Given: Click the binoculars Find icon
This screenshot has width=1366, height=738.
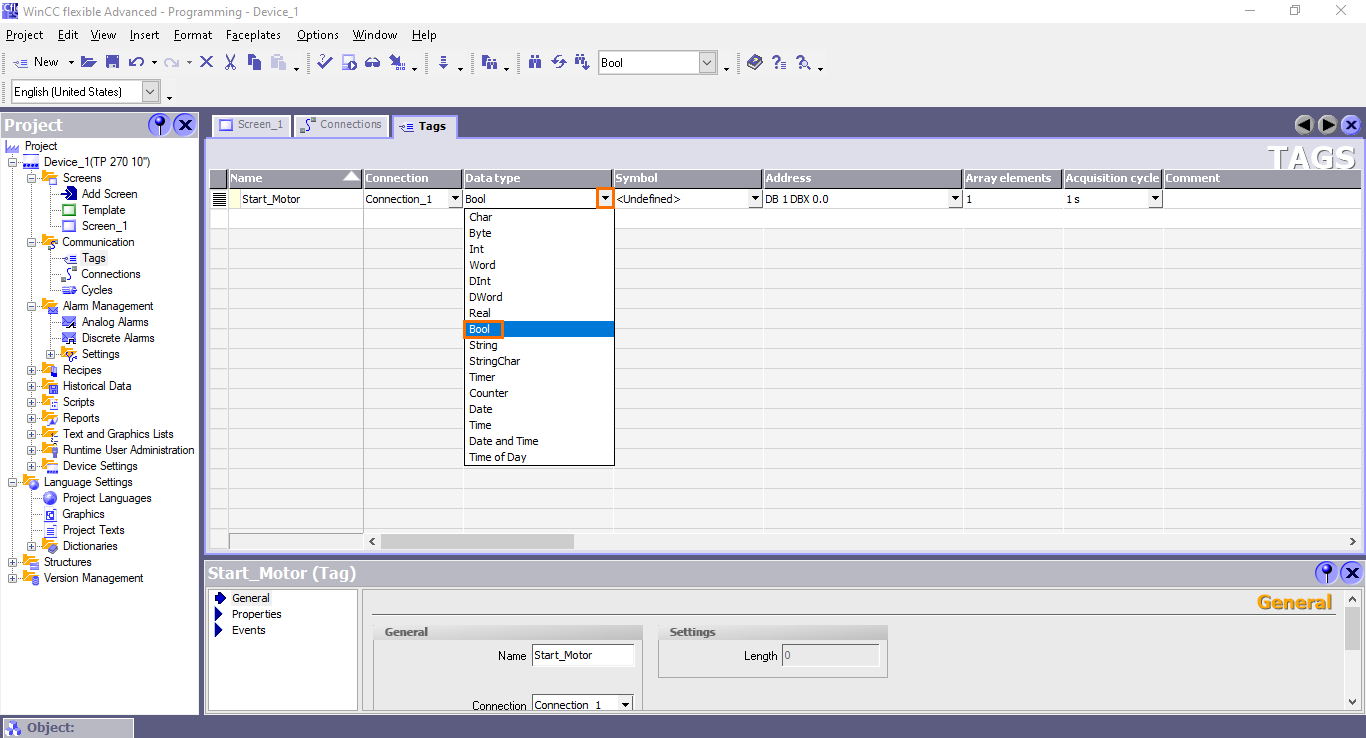Looking at the screenshot, I should point(535,62).
